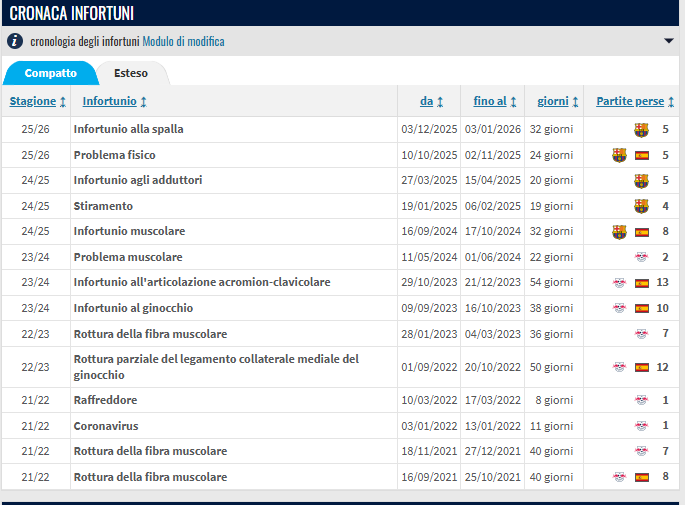
Task: Select the Infortunio muscolare text
Action: (x=129, y=231)
